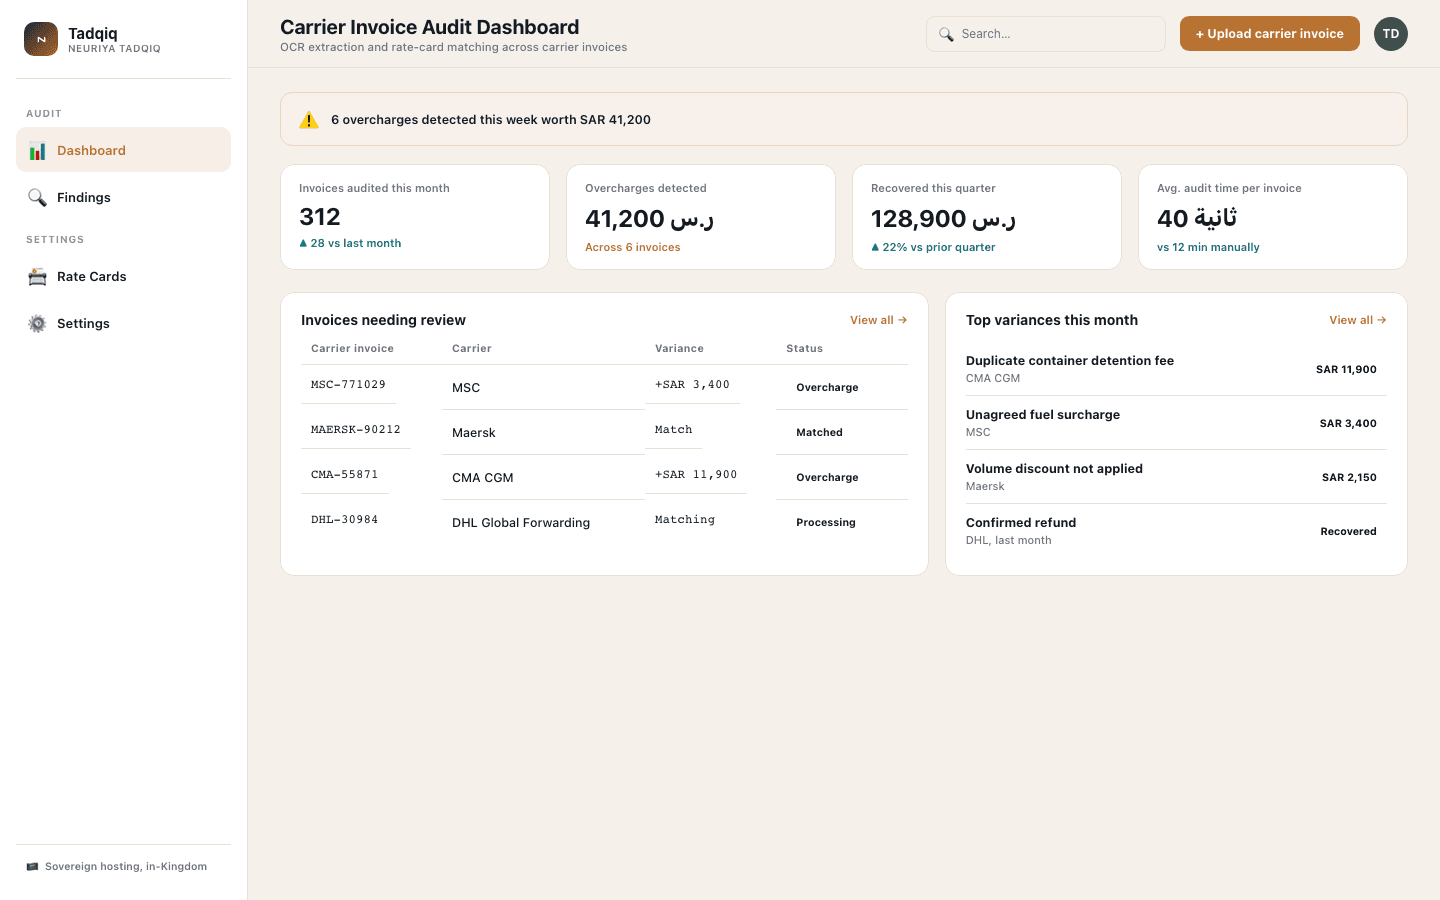This screenshot has width=1440, height=900.
Task: Select invoice CMA-55871
Action: pos(344,474)
